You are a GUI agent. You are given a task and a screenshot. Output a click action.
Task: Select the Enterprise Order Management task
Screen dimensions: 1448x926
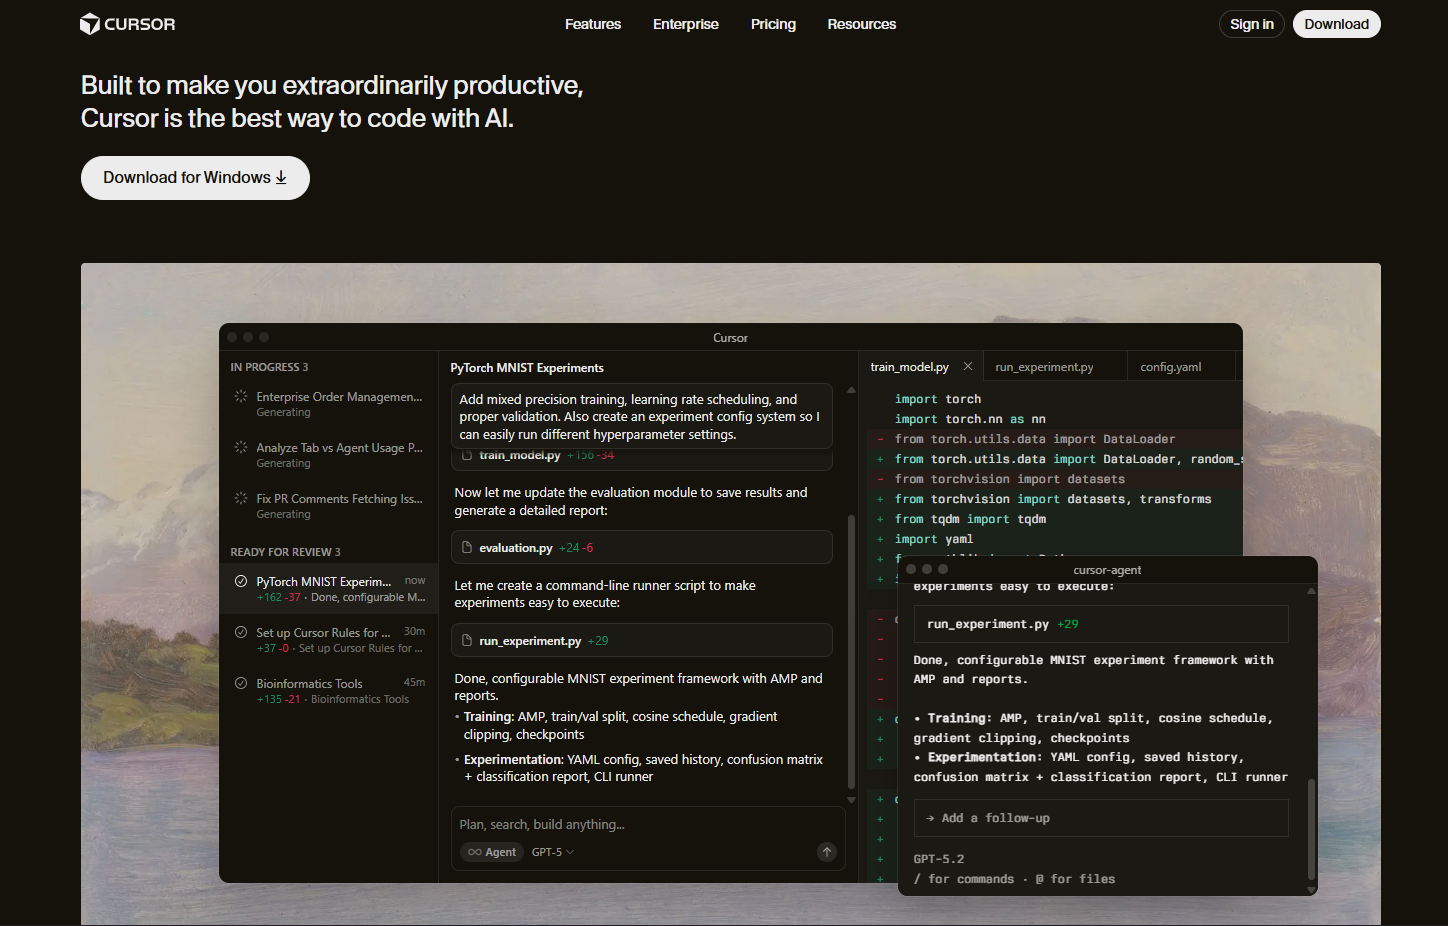click(x=328, y=404)
